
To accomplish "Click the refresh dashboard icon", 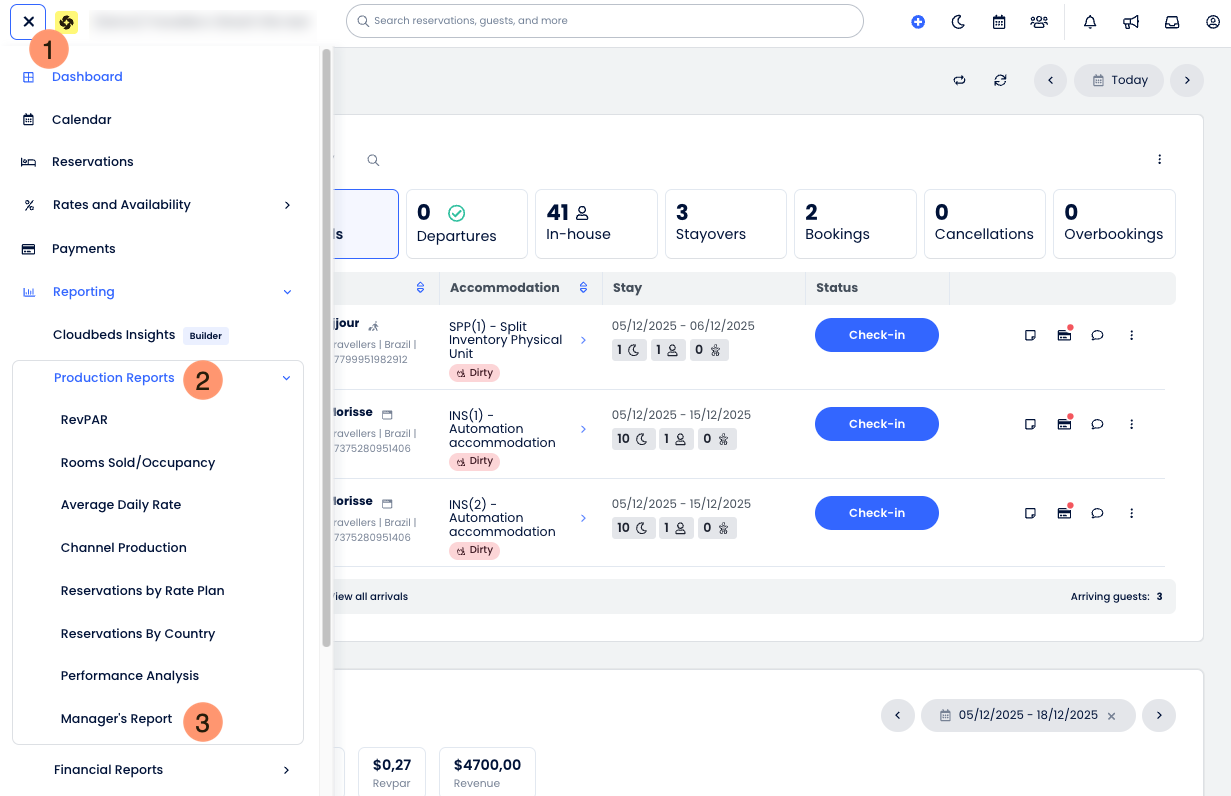I will (x=1000, y=80).
